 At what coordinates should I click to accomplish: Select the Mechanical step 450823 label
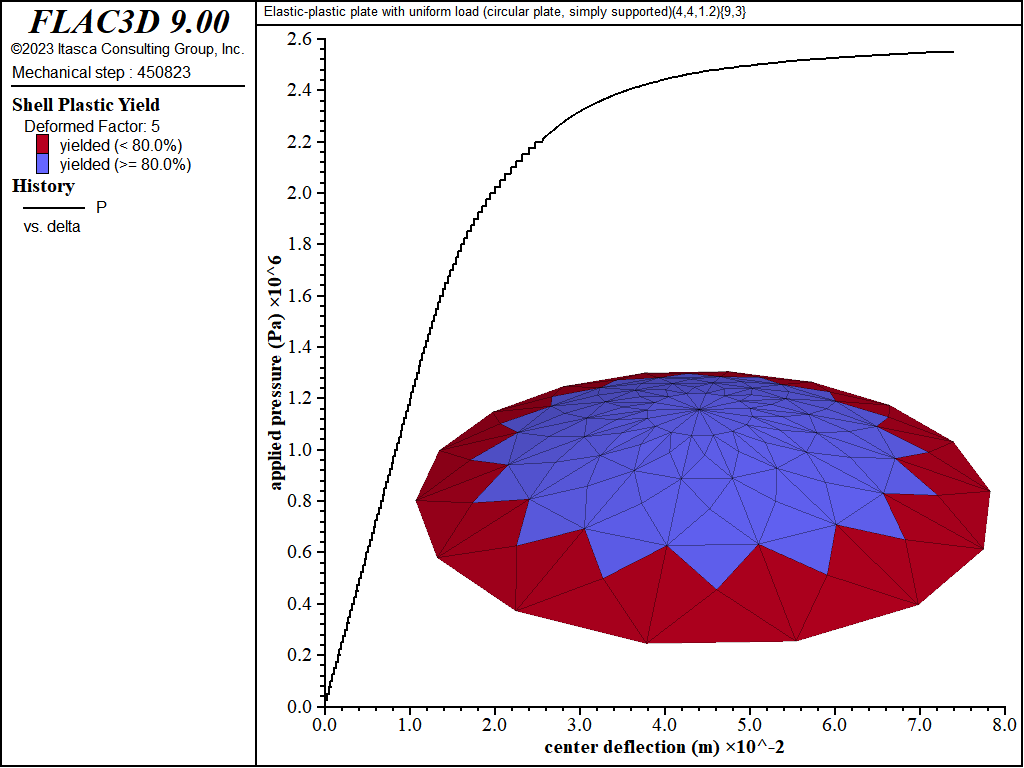[x=101, y=72]
